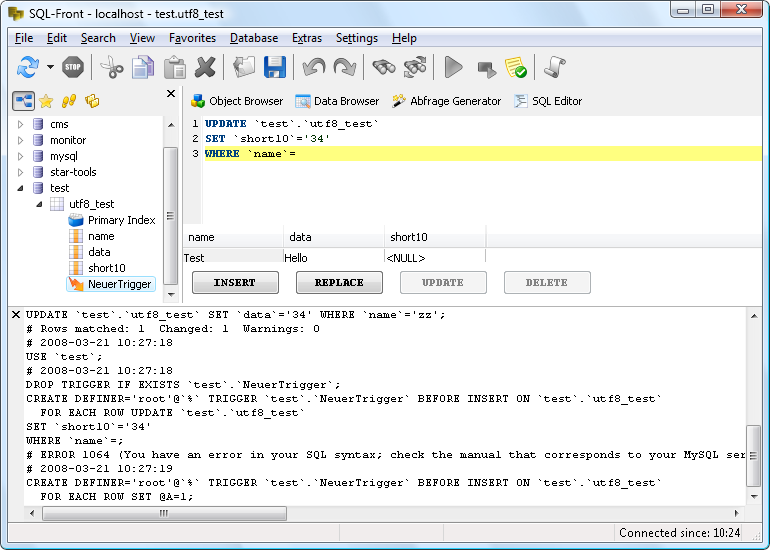Click the log scrollbar up arrow
The width and height of the screenshot is (770, 550).
(754, 316)
